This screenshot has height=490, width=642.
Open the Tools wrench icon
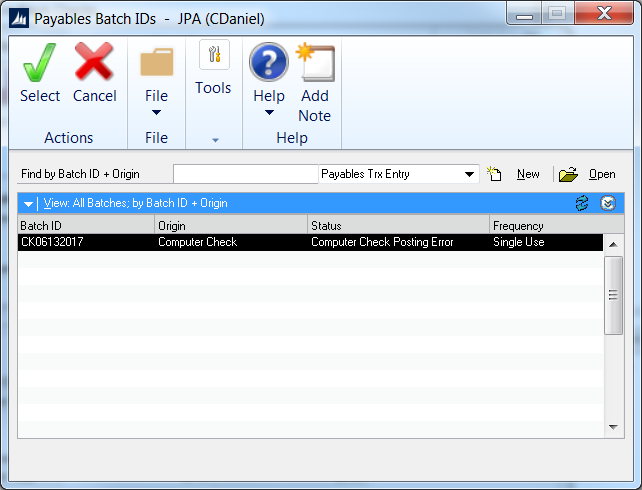pyautogui.click(x=213, y=56)
